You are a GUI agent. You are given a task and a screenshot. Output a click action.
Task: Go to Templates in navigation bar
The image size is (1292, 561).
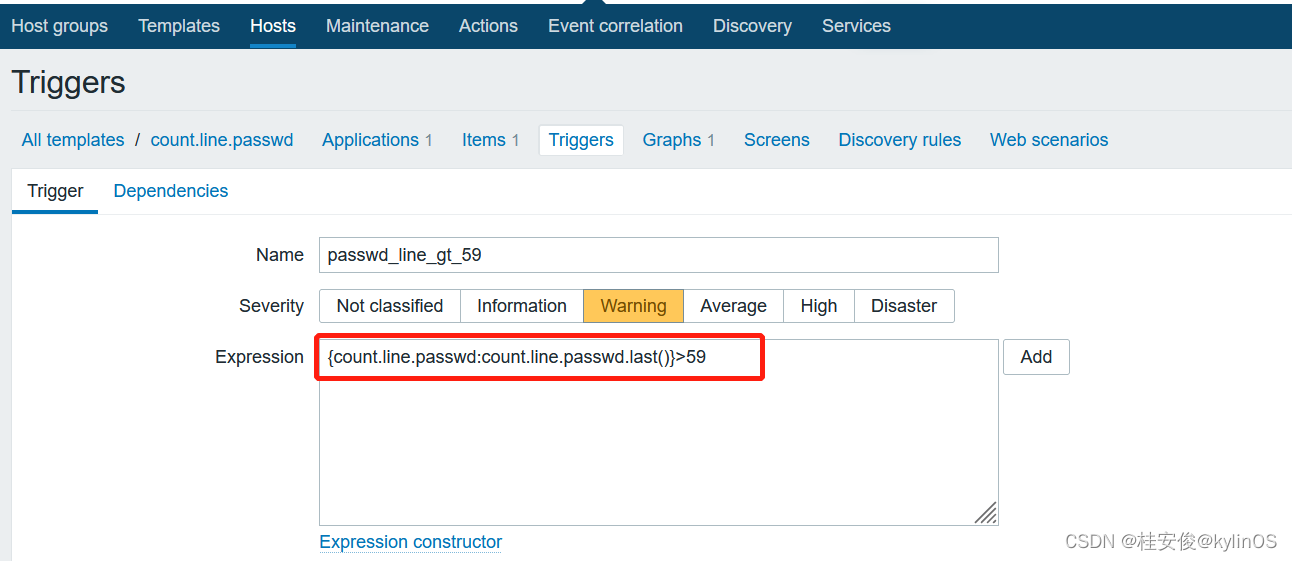point(179,26)
